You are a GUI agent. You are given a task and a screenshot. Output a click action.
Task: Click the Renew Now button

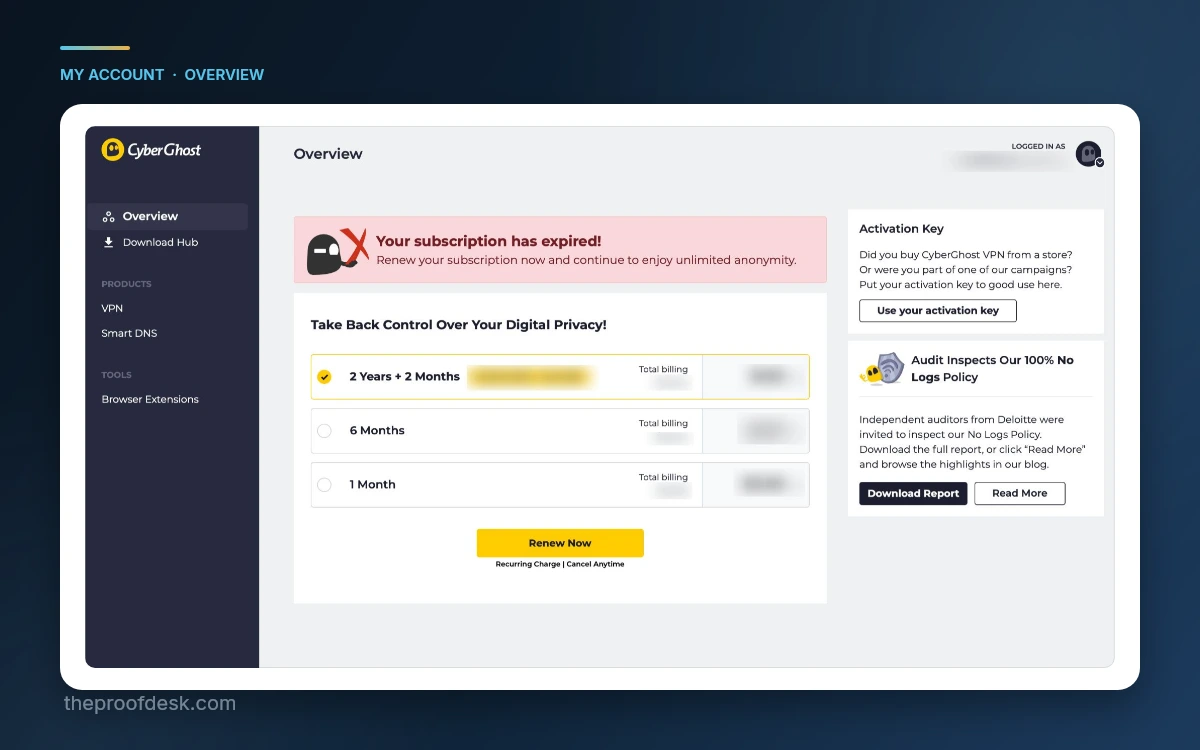560,543
